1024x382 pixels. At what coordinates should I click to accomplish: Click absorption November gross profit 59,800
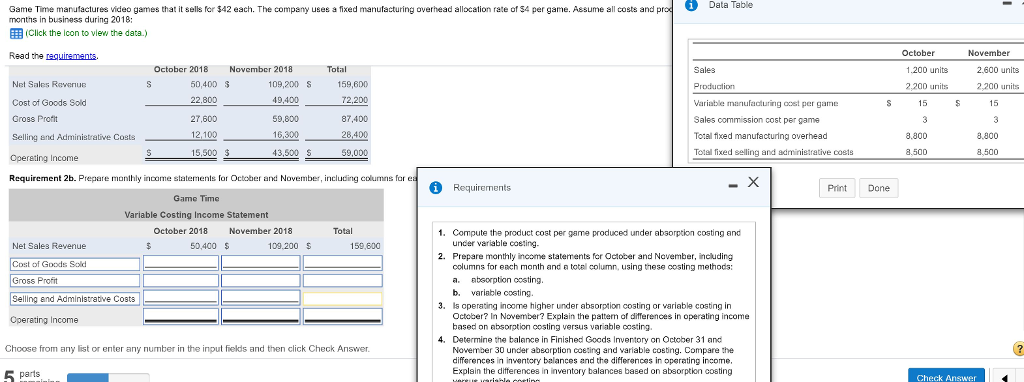click(285, 119)
